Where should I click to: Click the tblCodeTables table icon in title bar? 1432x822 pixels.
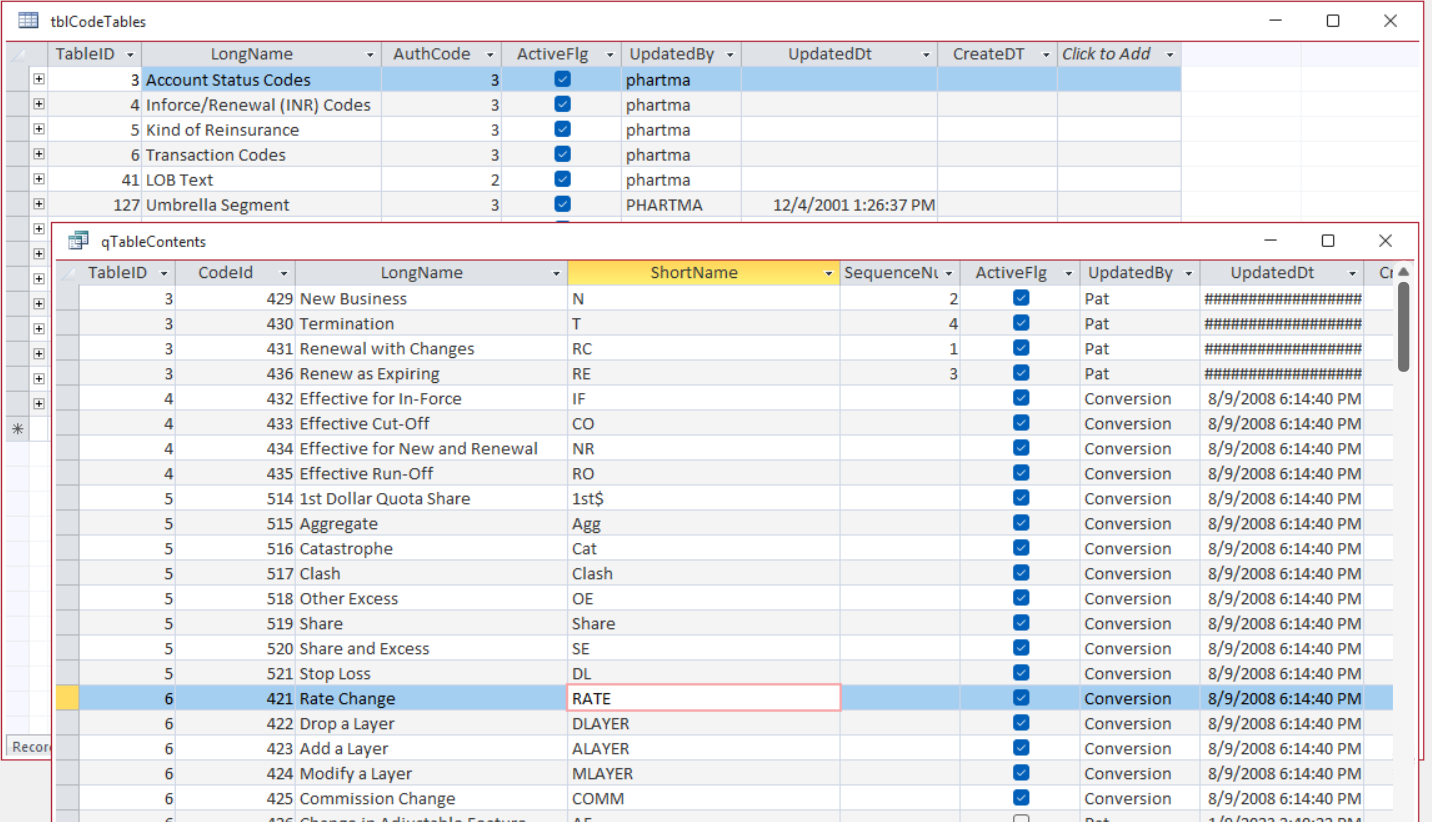(29, 20)
